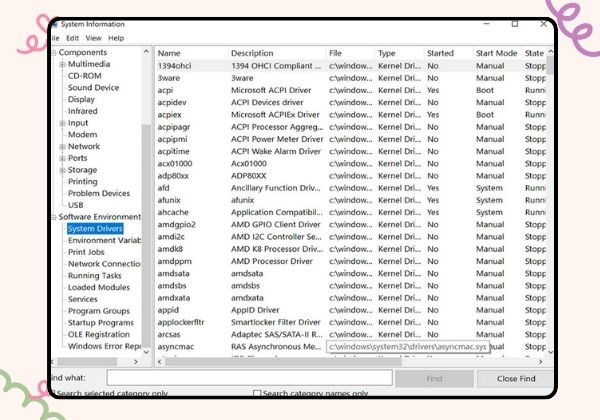The image size is (600, 420).
Task: Select Modem in the tree
Action: click(83, 135)
